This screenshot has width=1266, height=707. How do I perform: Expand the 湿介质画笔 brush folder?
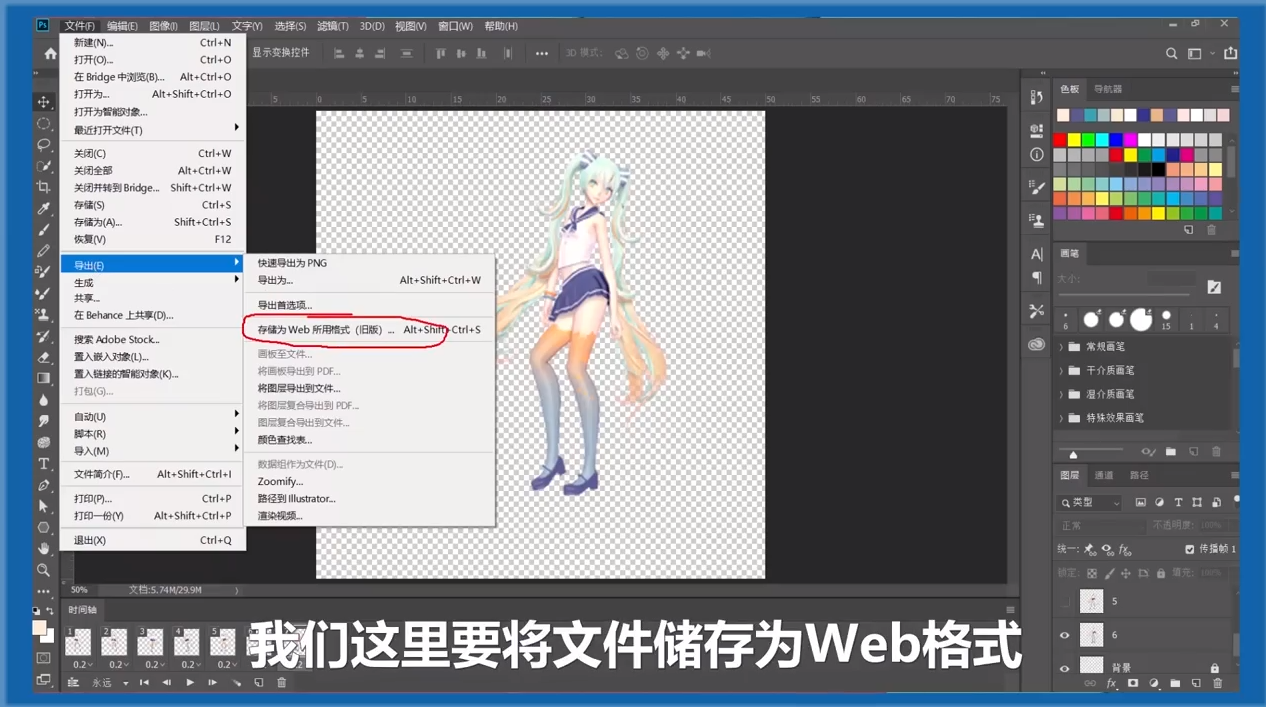pyautogui.click(x=1061, y=395)
